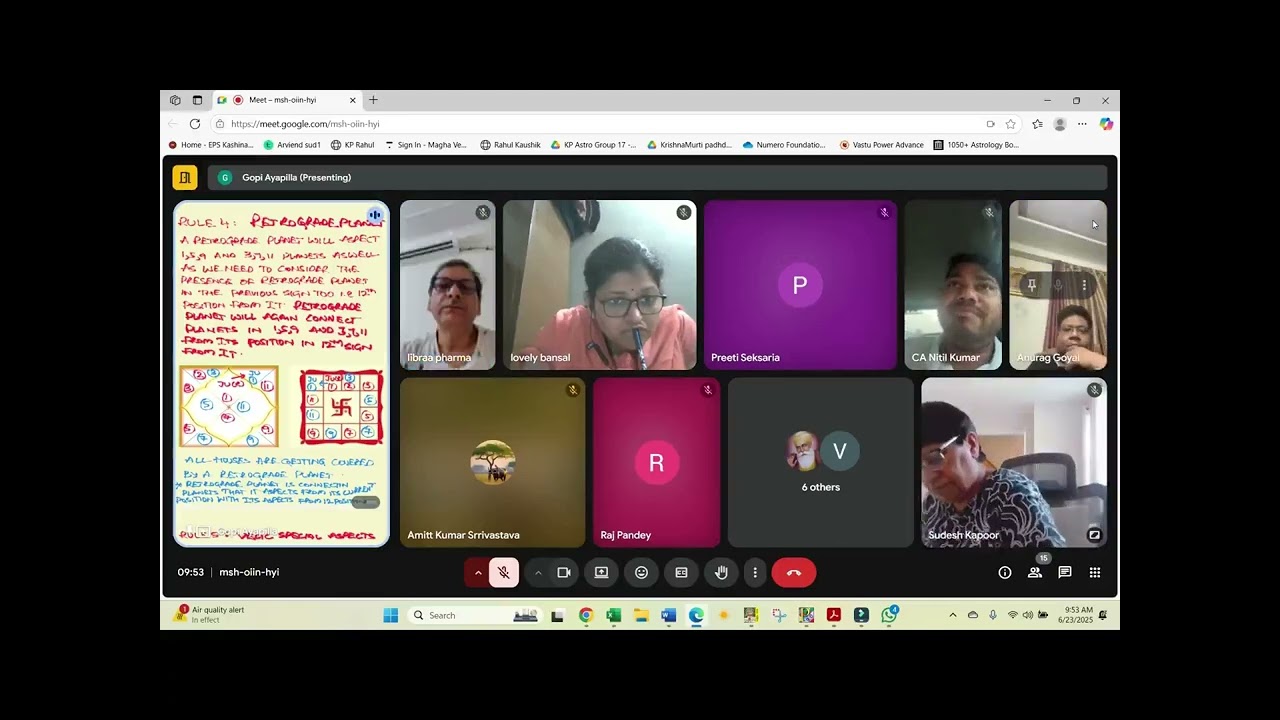The image size is (1280, 720).
Task: Open Rahul Kaushik bookmark
Action: (x=510, y=145)
